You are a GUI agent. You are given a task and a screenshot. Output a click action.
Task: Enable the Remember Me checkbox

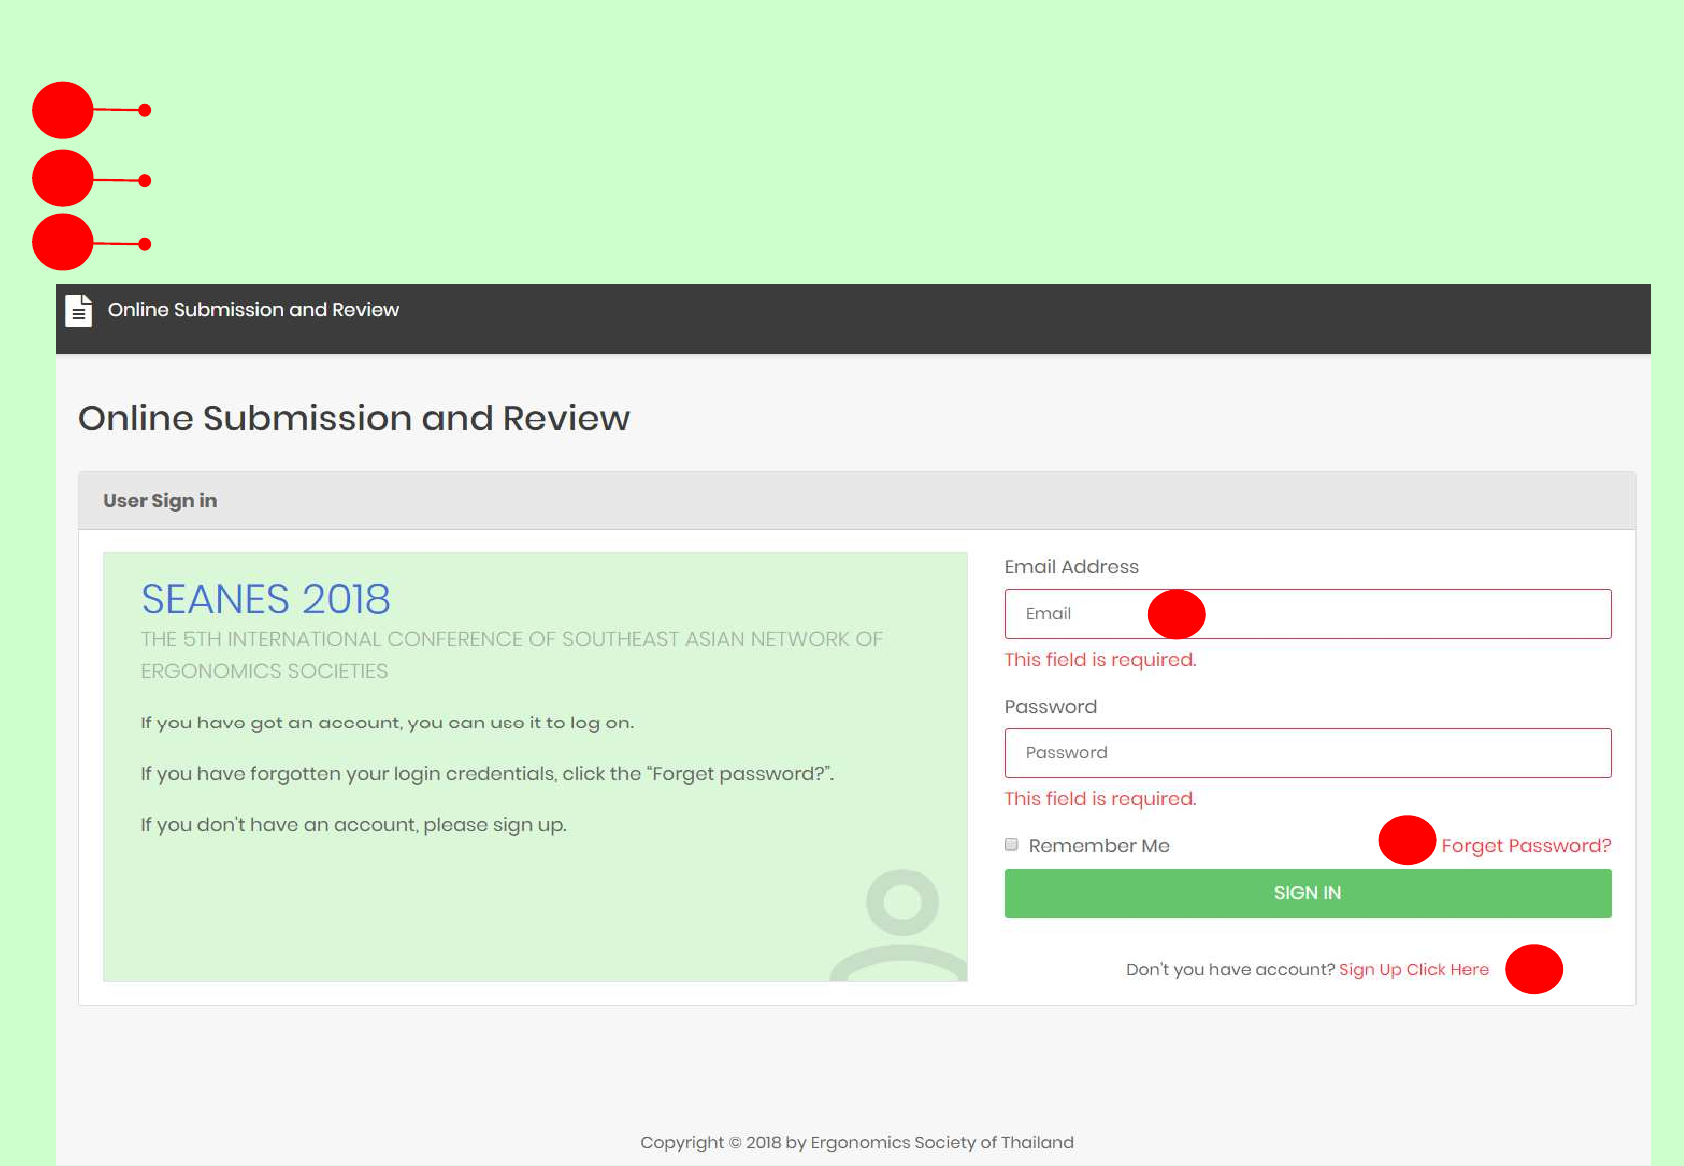tap(1012, 845)
